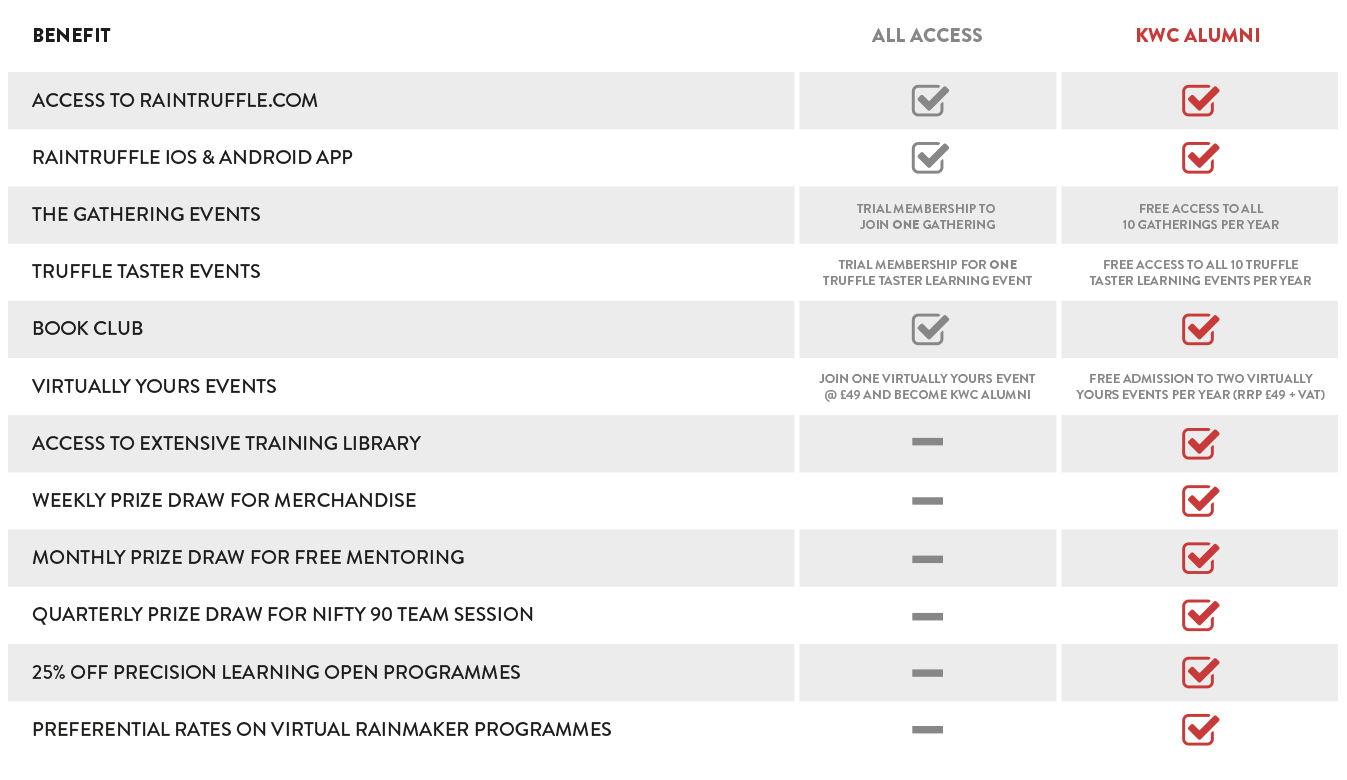Click the Truffle Taster Events row label

click(x=146, y=272)
